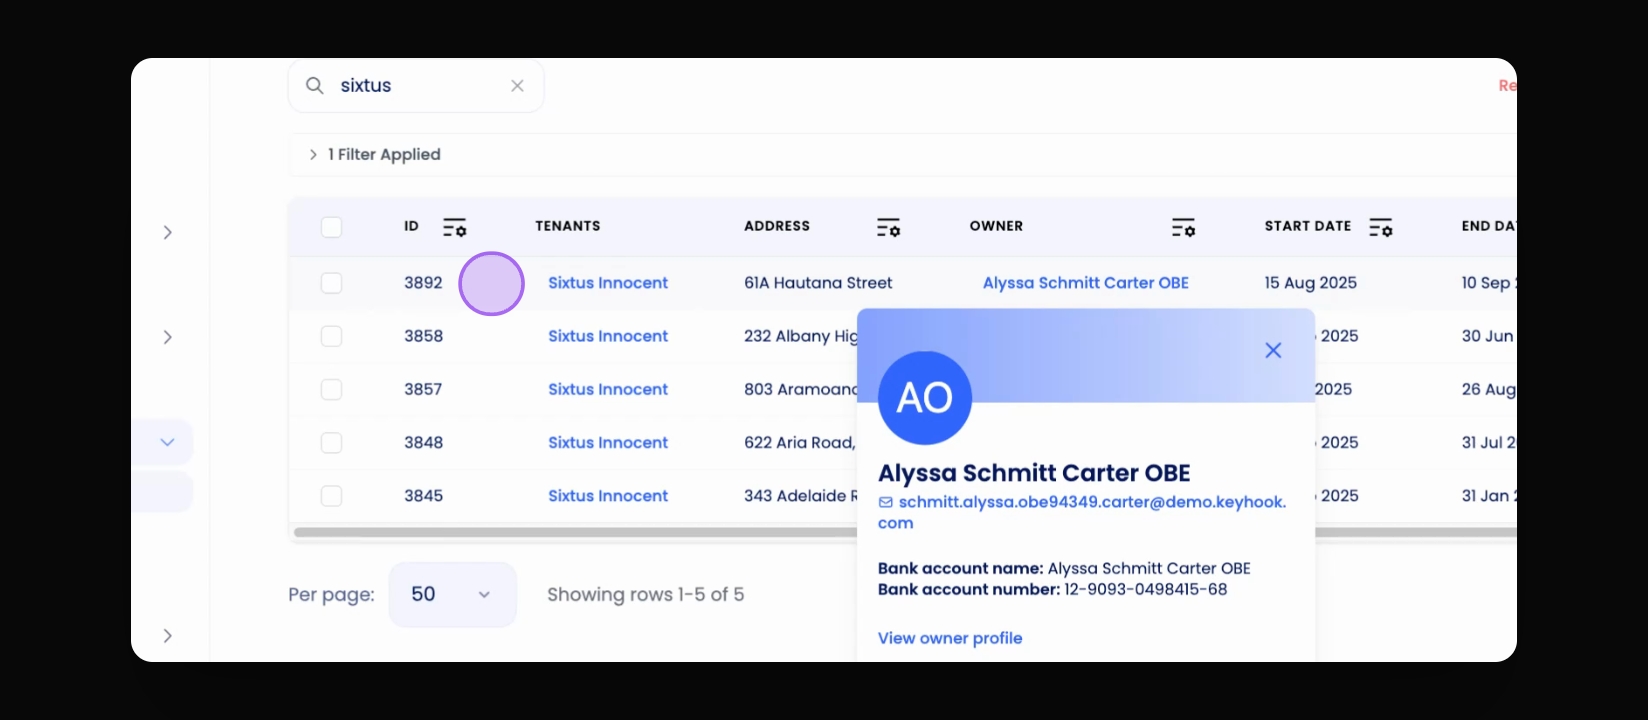
Task: Click ID cell 3858
Action: coord(423,336)
